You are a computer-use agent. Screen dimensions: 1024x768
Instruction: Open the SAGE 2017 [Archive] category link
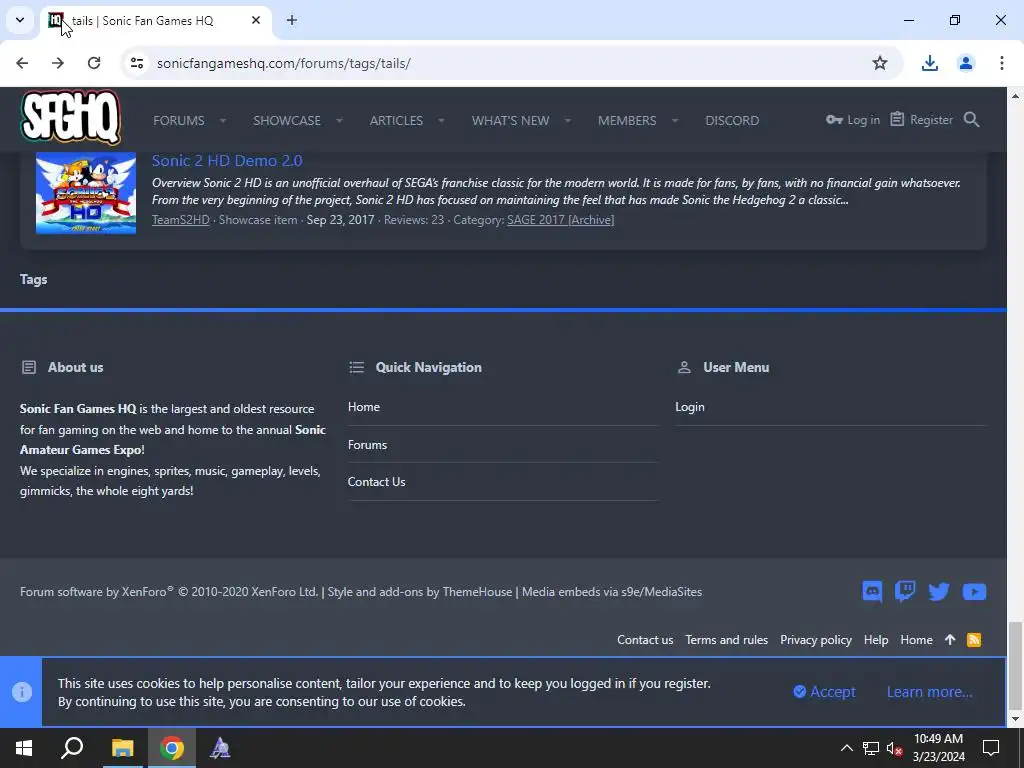(560, 220)
